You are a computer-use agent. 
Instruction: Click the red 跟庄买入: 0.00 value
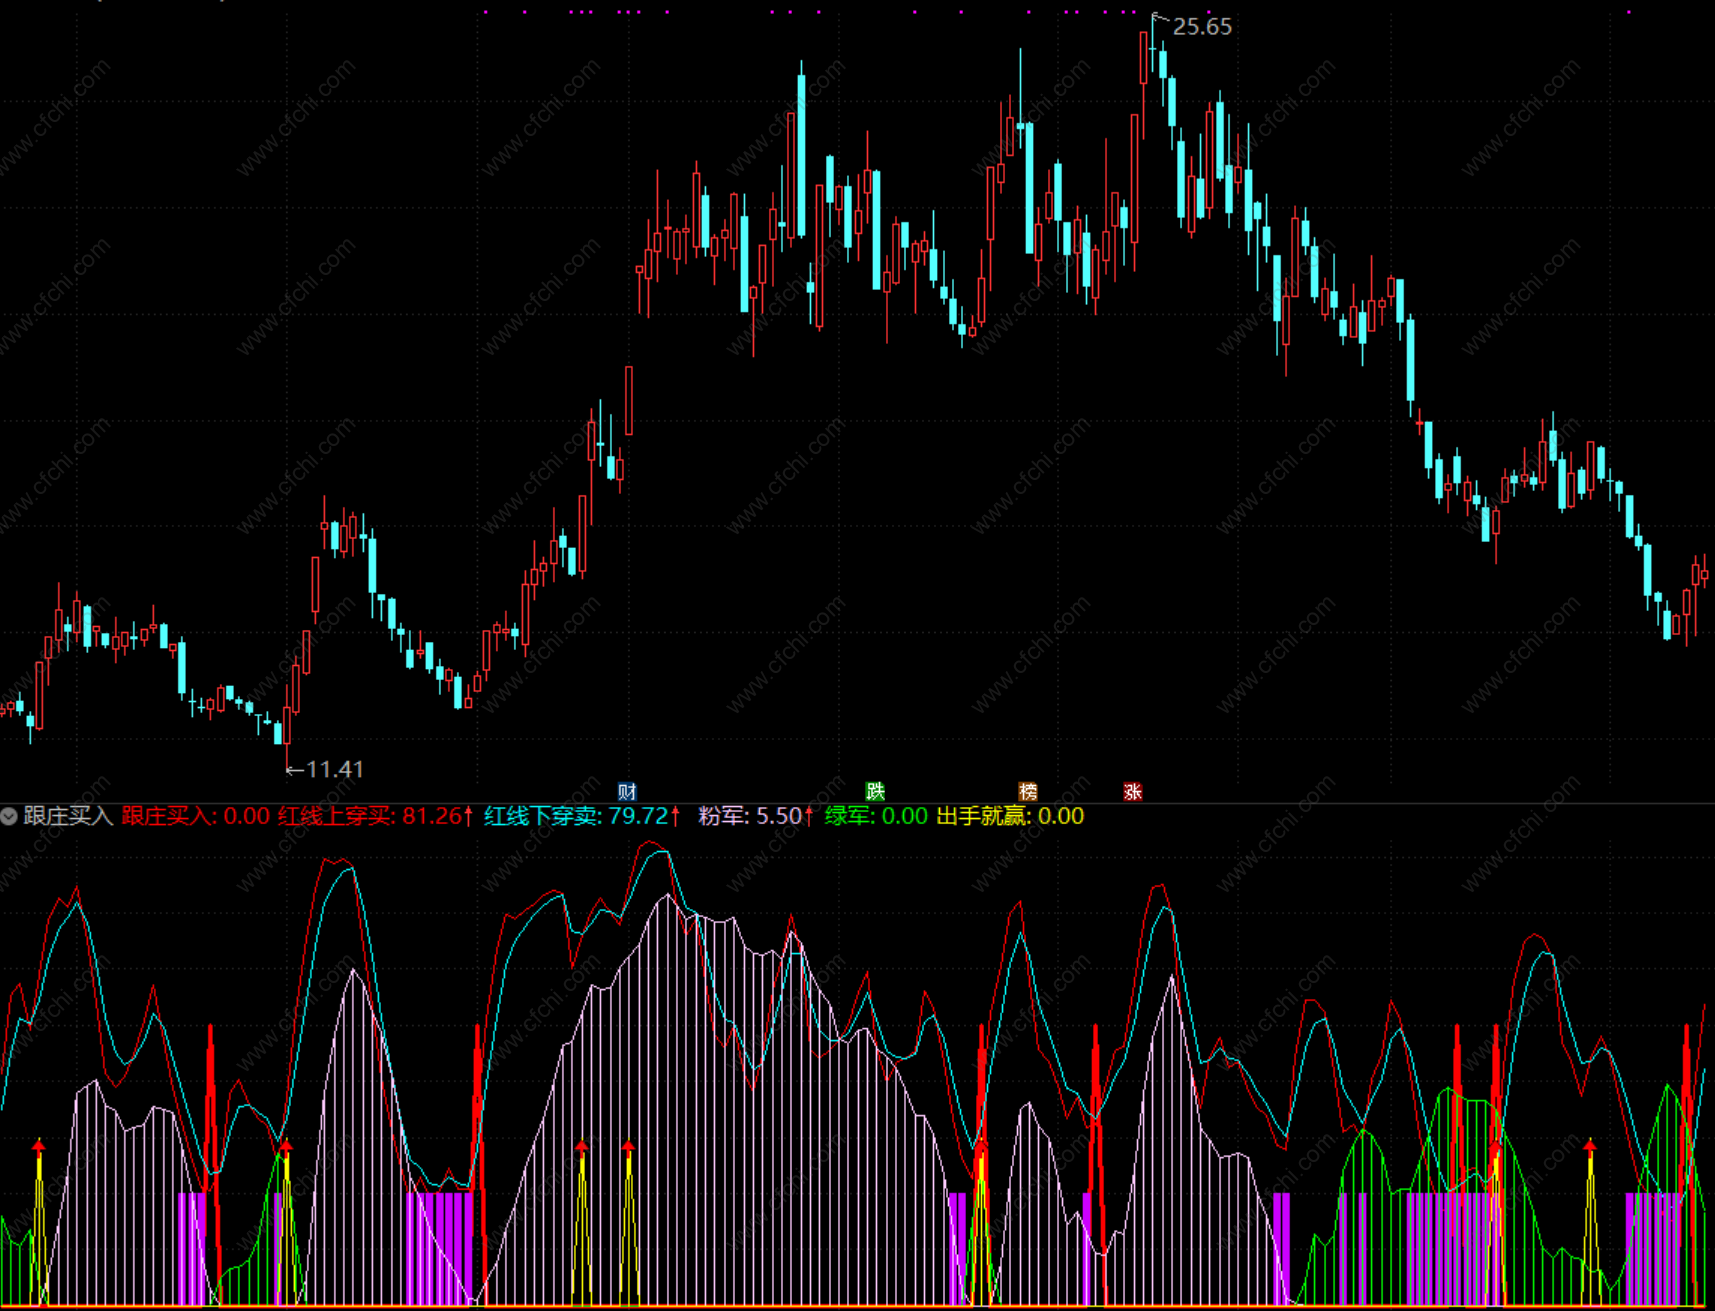pos(196,816)
